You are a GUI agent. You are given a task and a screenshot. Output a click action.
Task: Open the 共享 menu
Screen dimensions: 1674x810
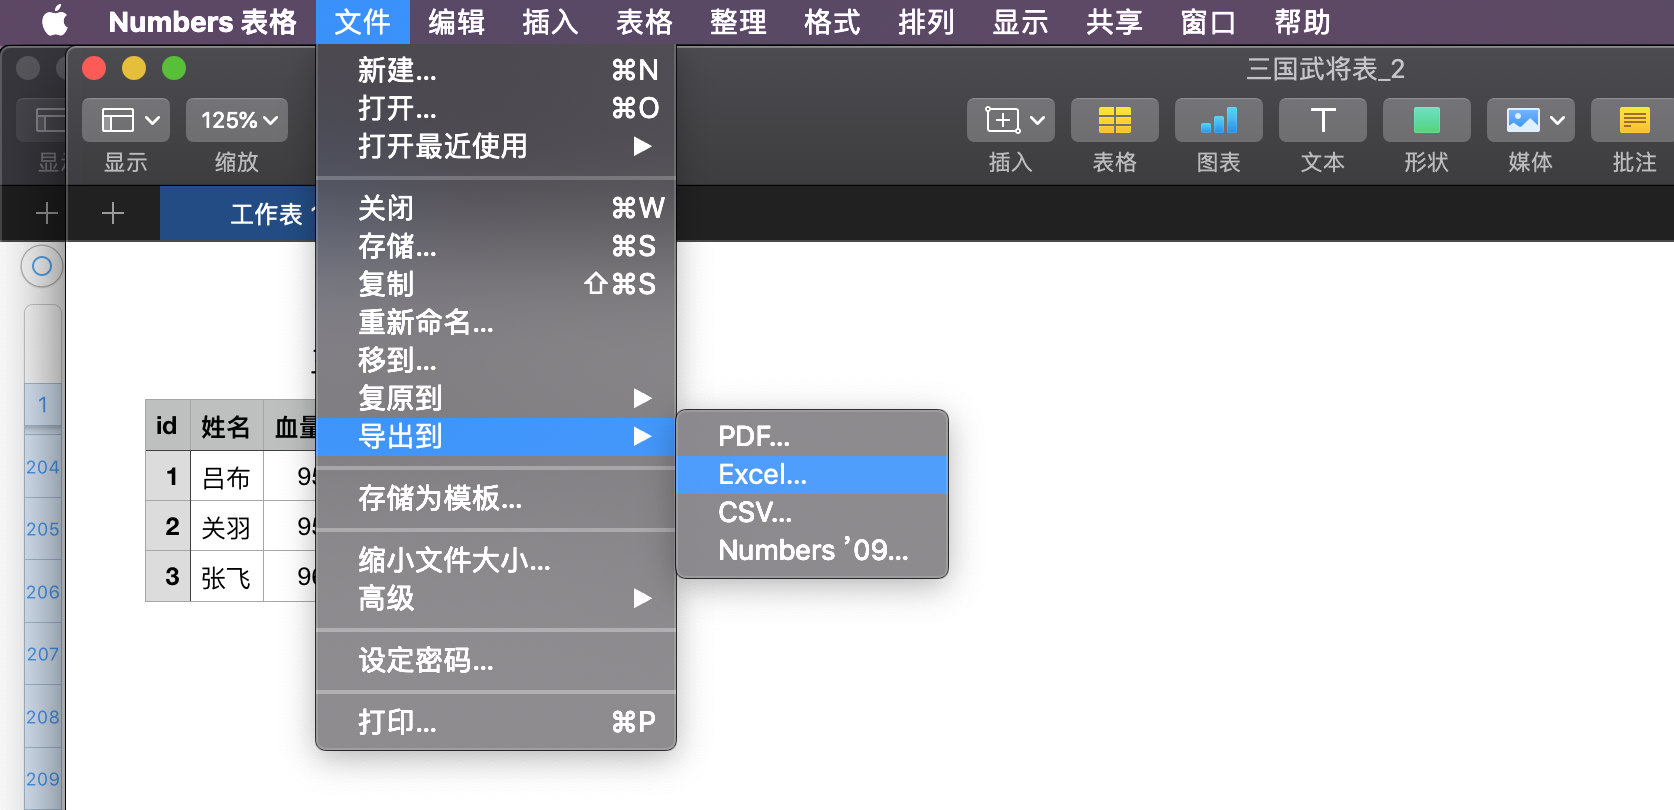point(1114,22)
